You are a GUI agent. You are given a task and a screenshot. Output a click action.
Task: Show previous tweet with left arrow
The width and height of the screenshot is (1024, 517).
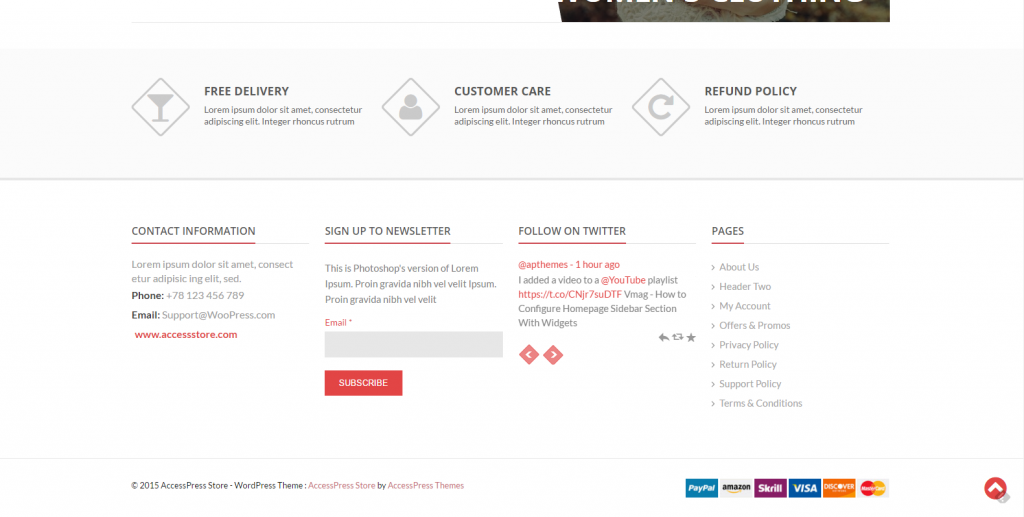[529, 355]
